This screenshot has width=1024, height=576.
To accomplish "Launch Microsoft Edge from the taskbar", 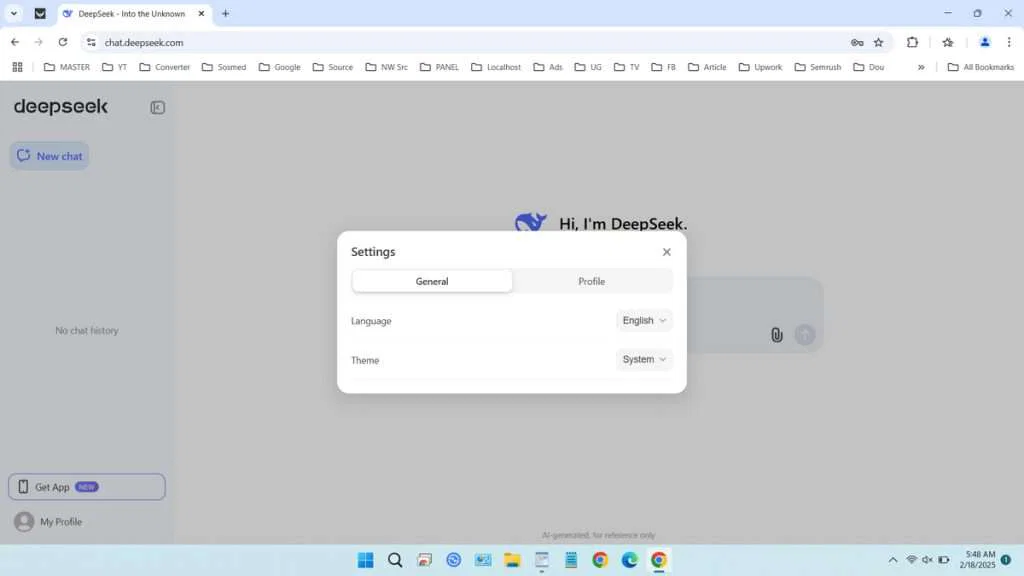I will click(628, 560).
